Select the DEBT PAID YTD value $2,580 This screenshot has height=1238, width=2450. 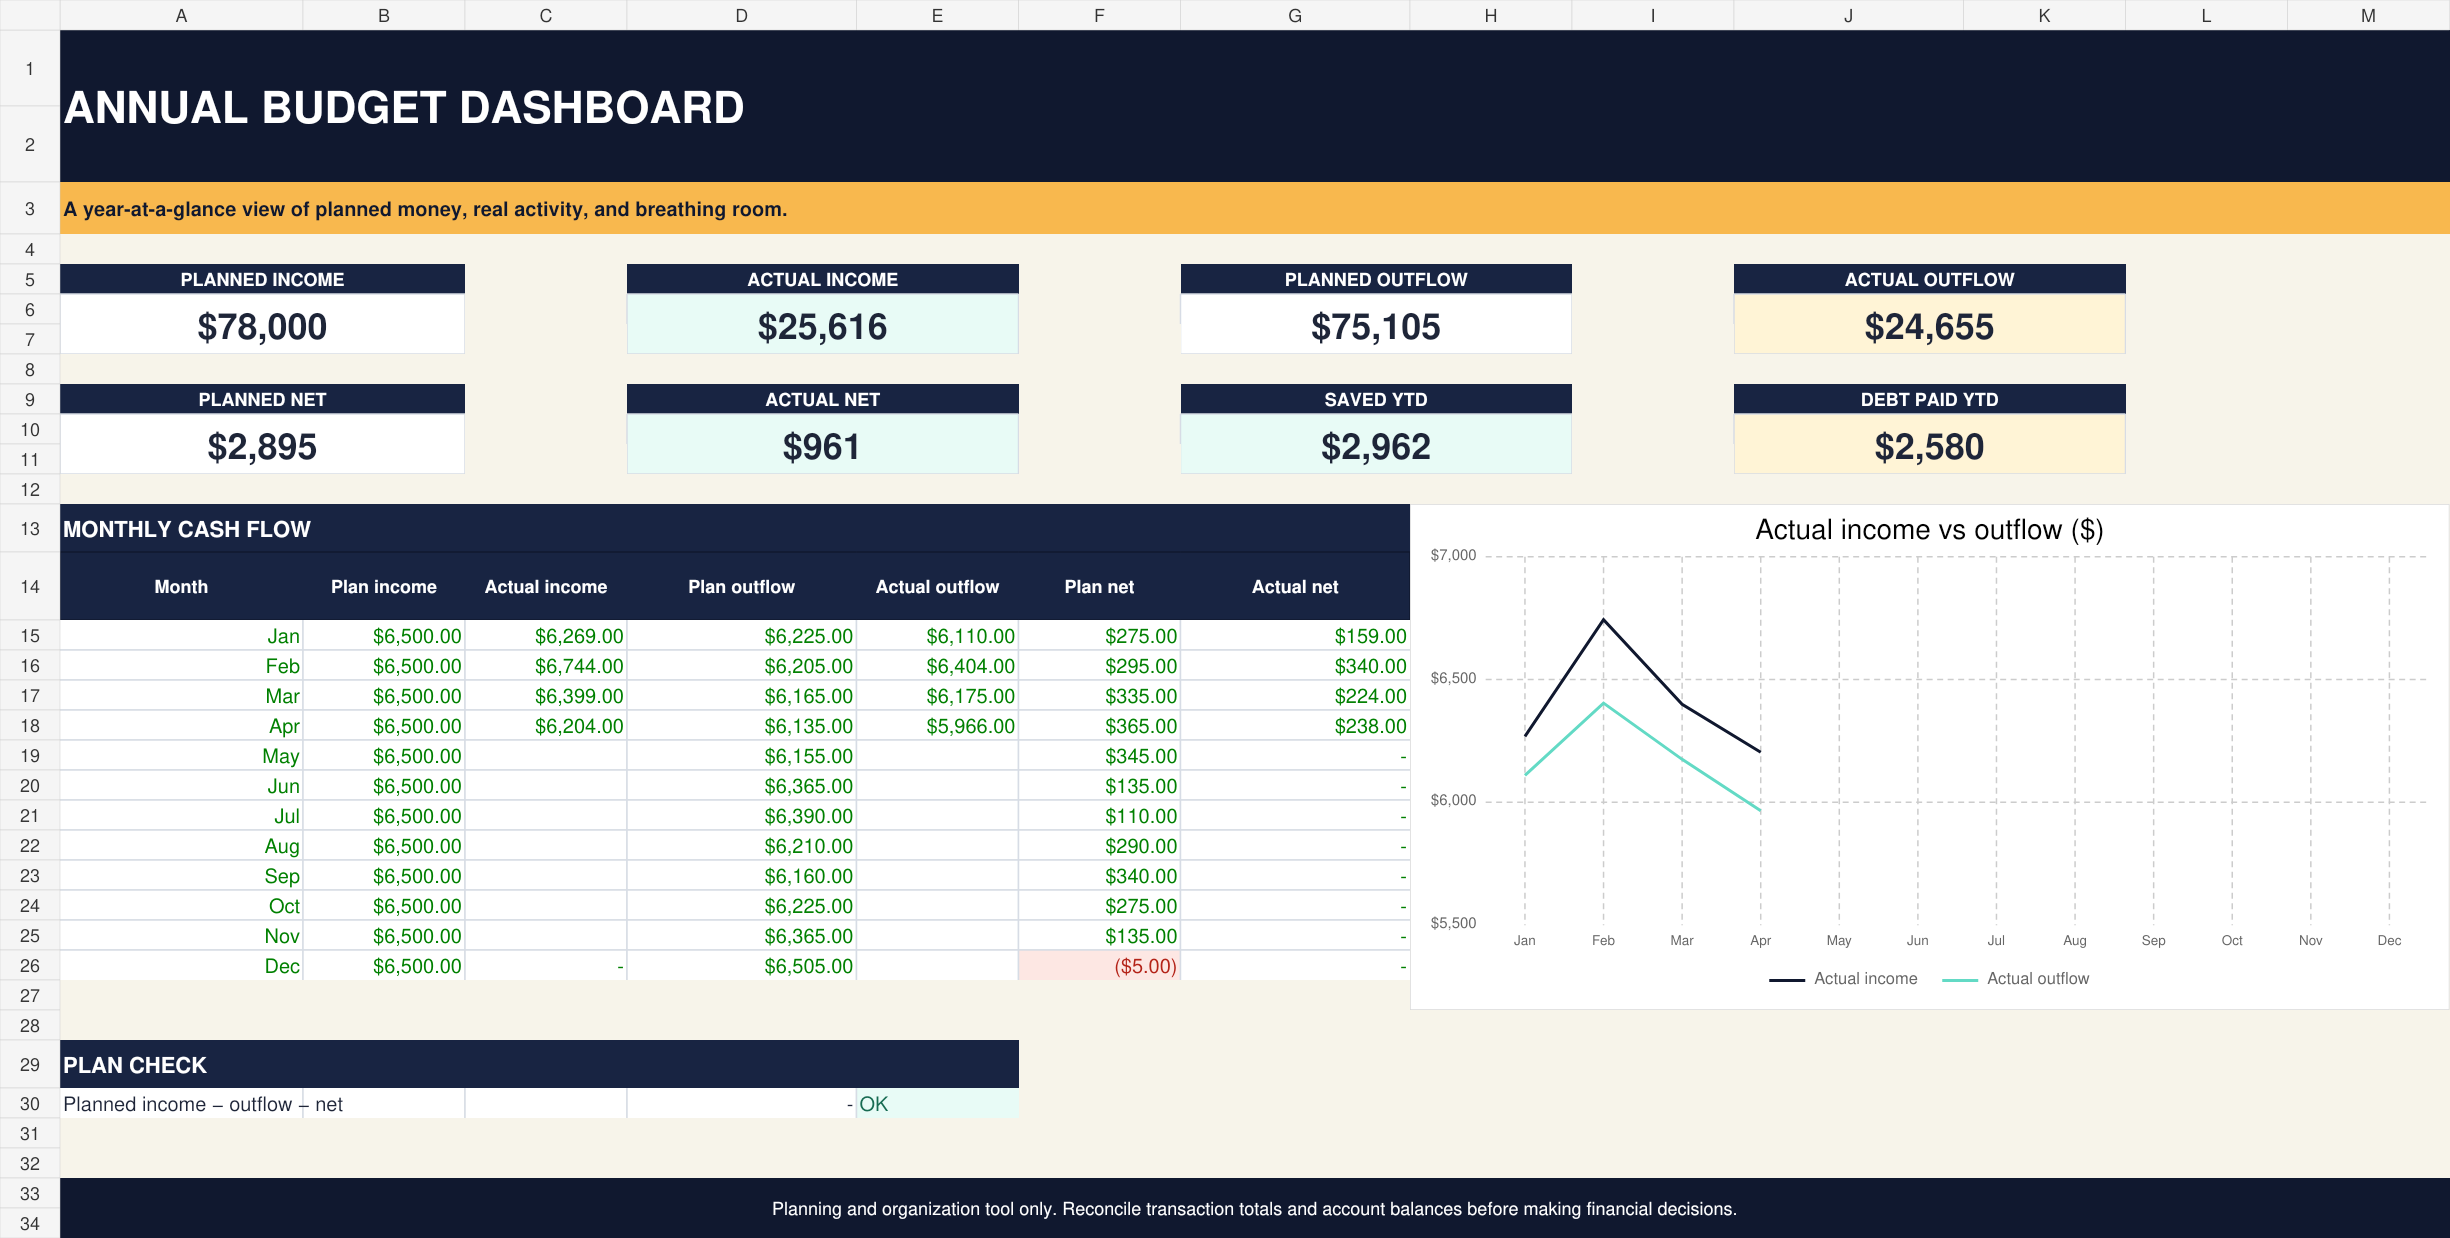coord(1929,445)
